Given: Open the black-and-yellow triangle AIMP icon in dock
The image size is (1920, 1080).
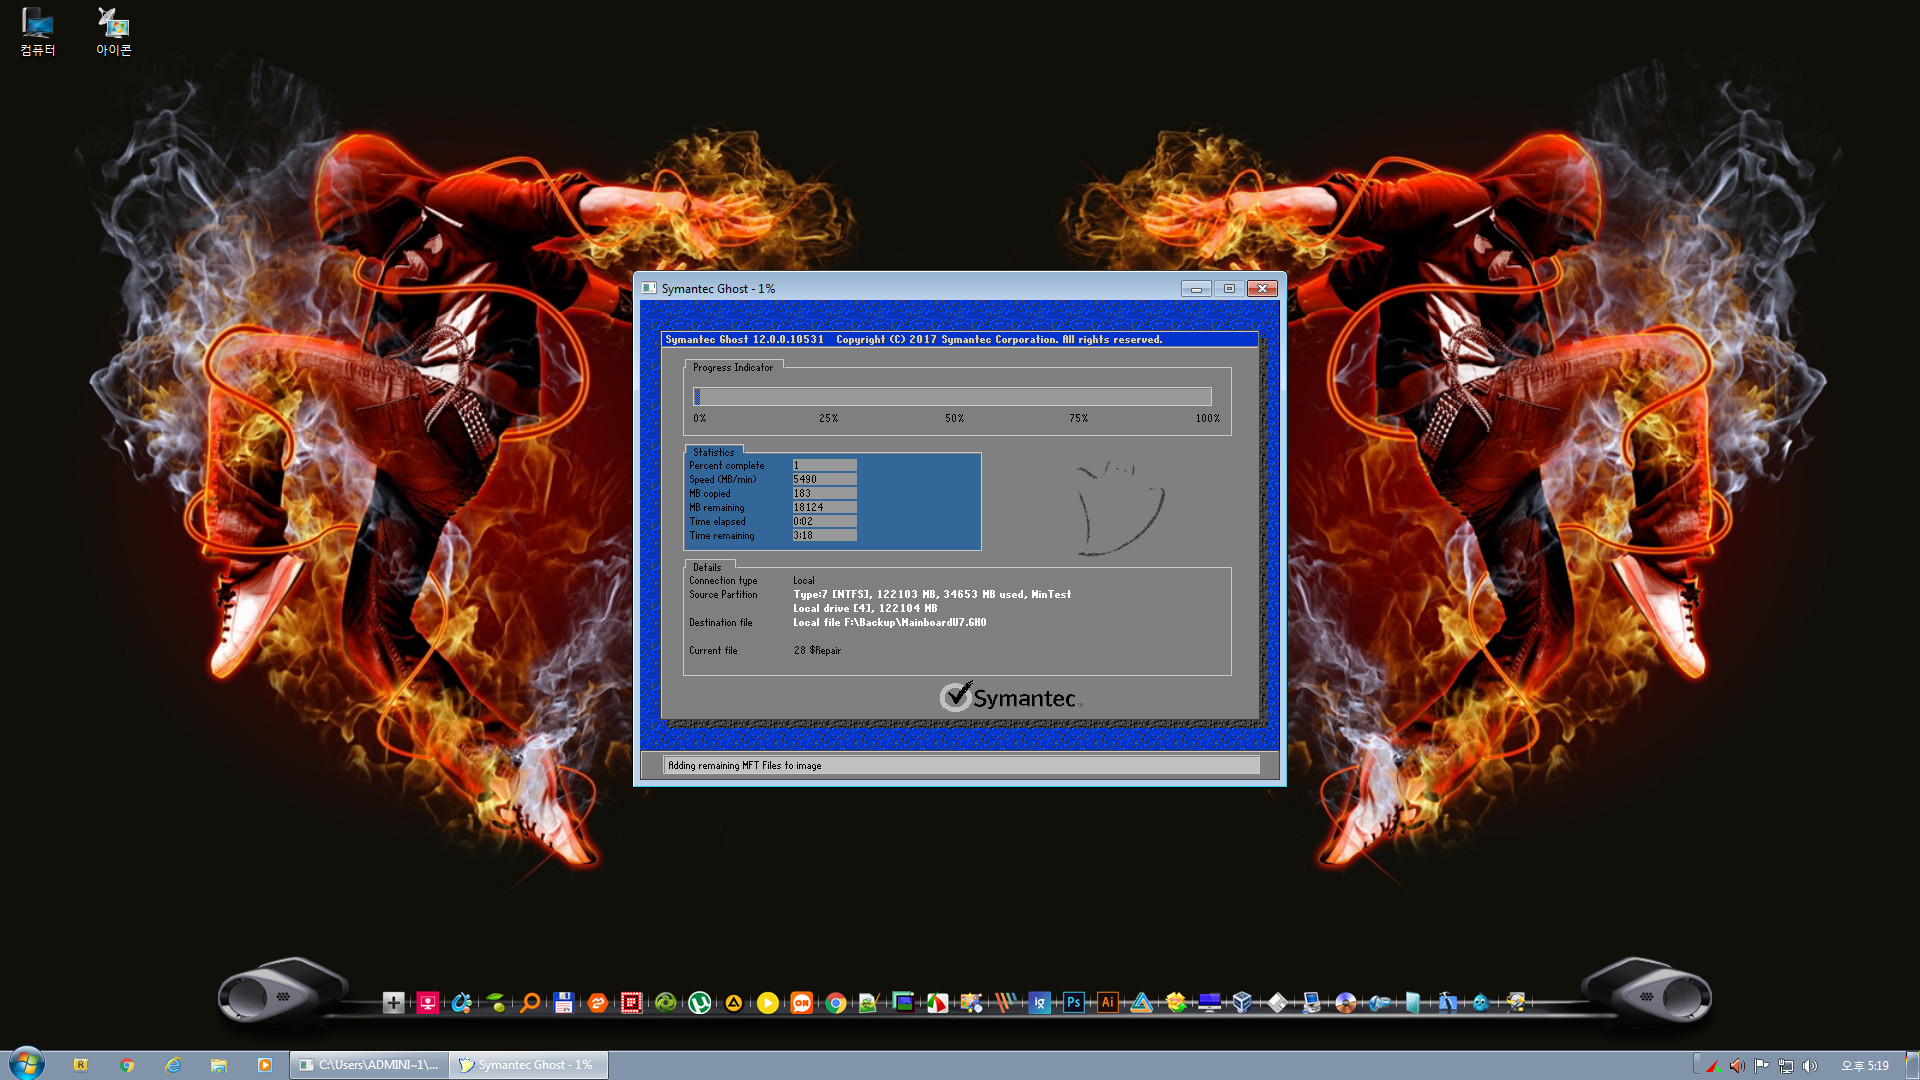Looking at the screenshot, I should click(734, 1002).
